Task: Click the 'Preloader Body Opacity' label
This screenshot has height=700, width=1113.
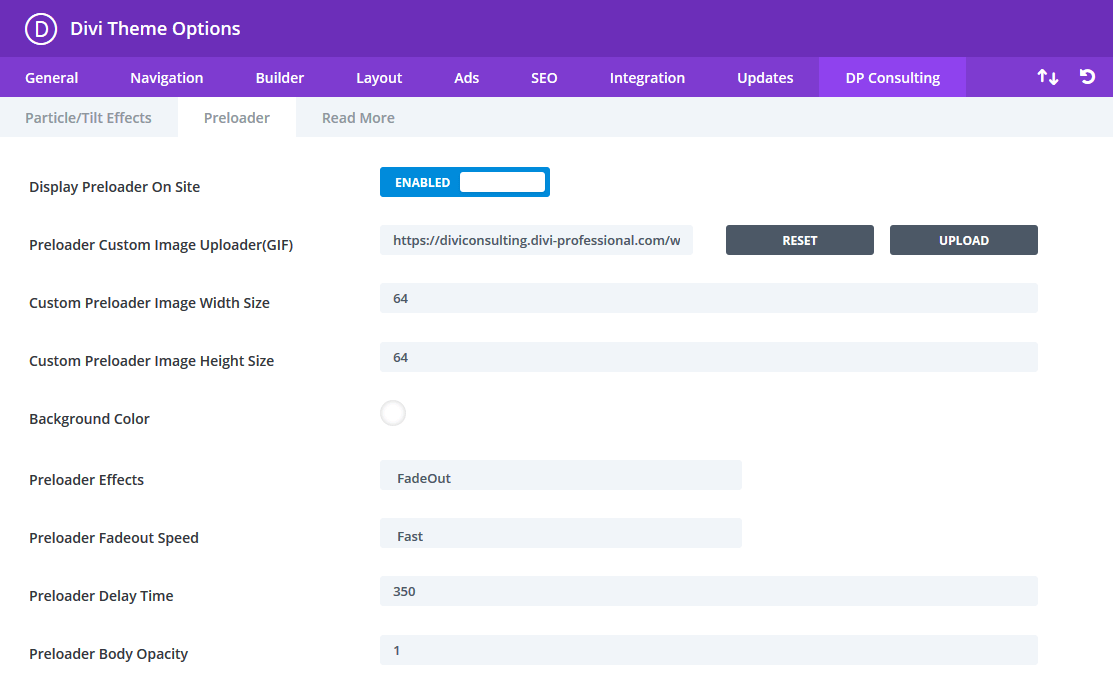Action: pos(109,654)
